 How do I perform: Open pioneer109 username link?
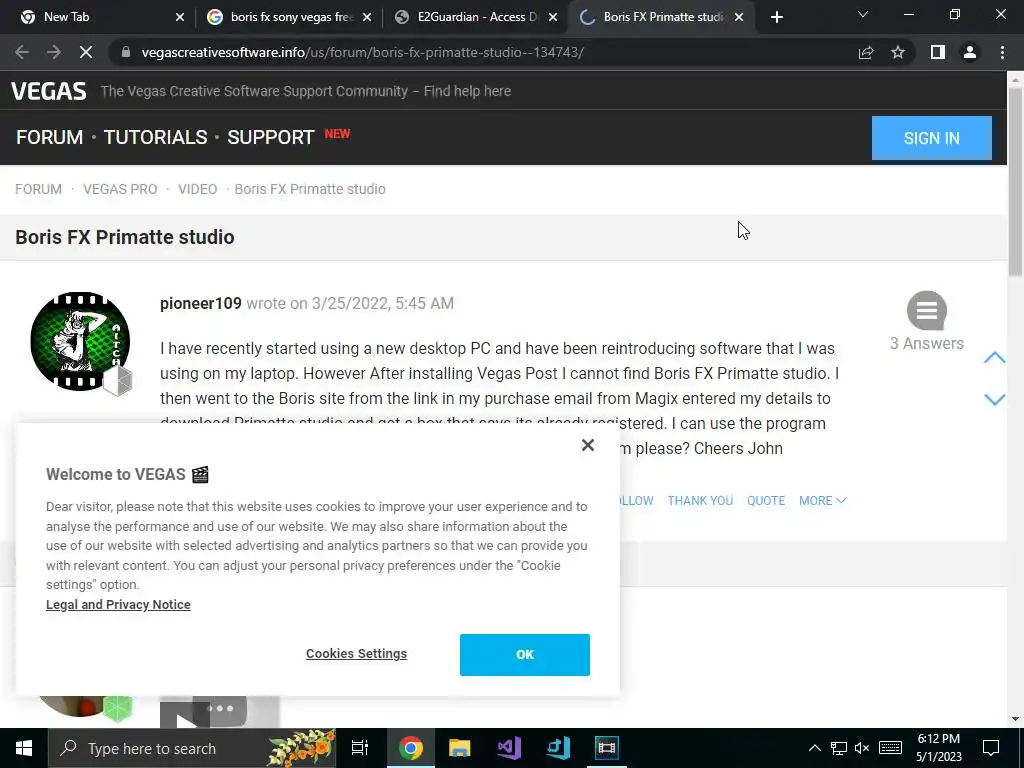pos(200,303)
